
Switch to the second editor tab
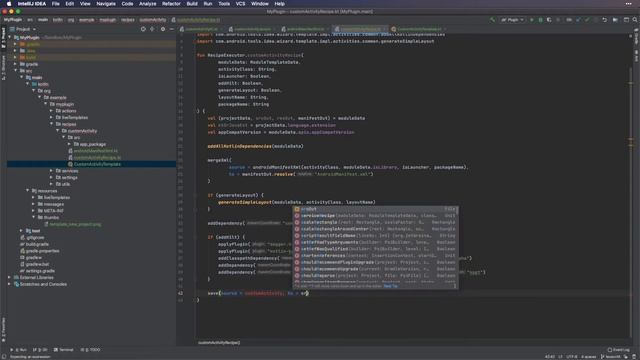(x=251, y=29)
